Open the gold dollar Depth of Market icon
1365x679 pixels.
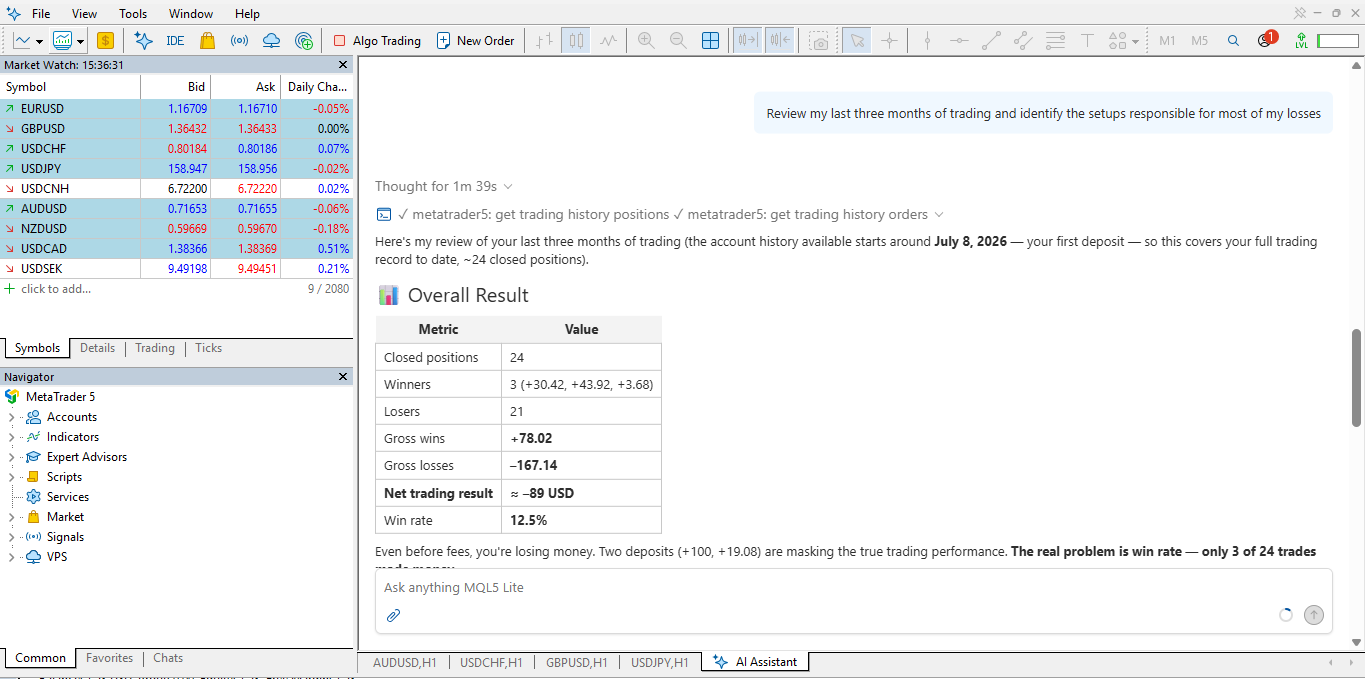[105, 41]
